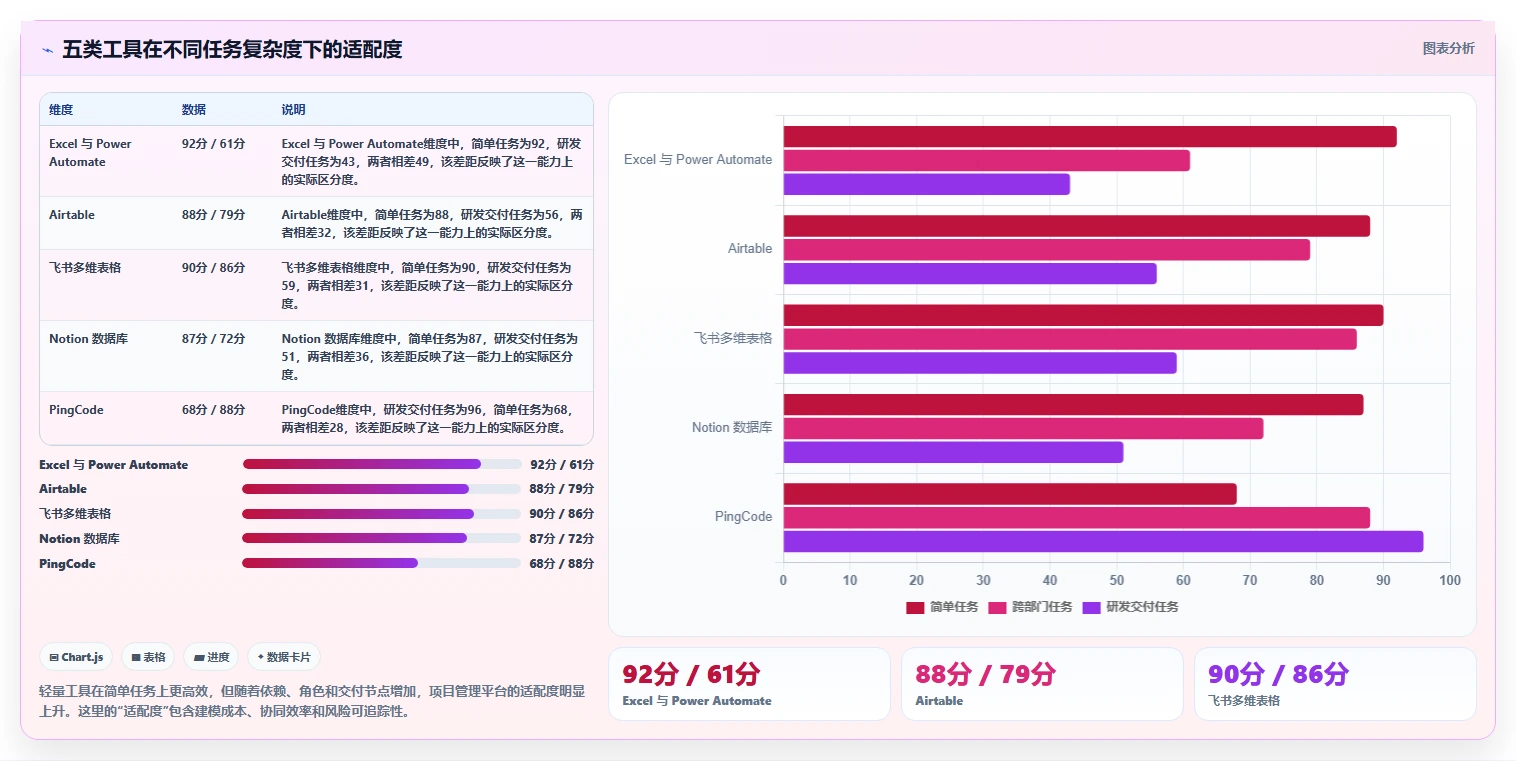Click PingCode's crimson 简单任务 bar in the chart
Viewport: 1516px width, 761px height.
pyautogui.click(x=1010, y=494)
